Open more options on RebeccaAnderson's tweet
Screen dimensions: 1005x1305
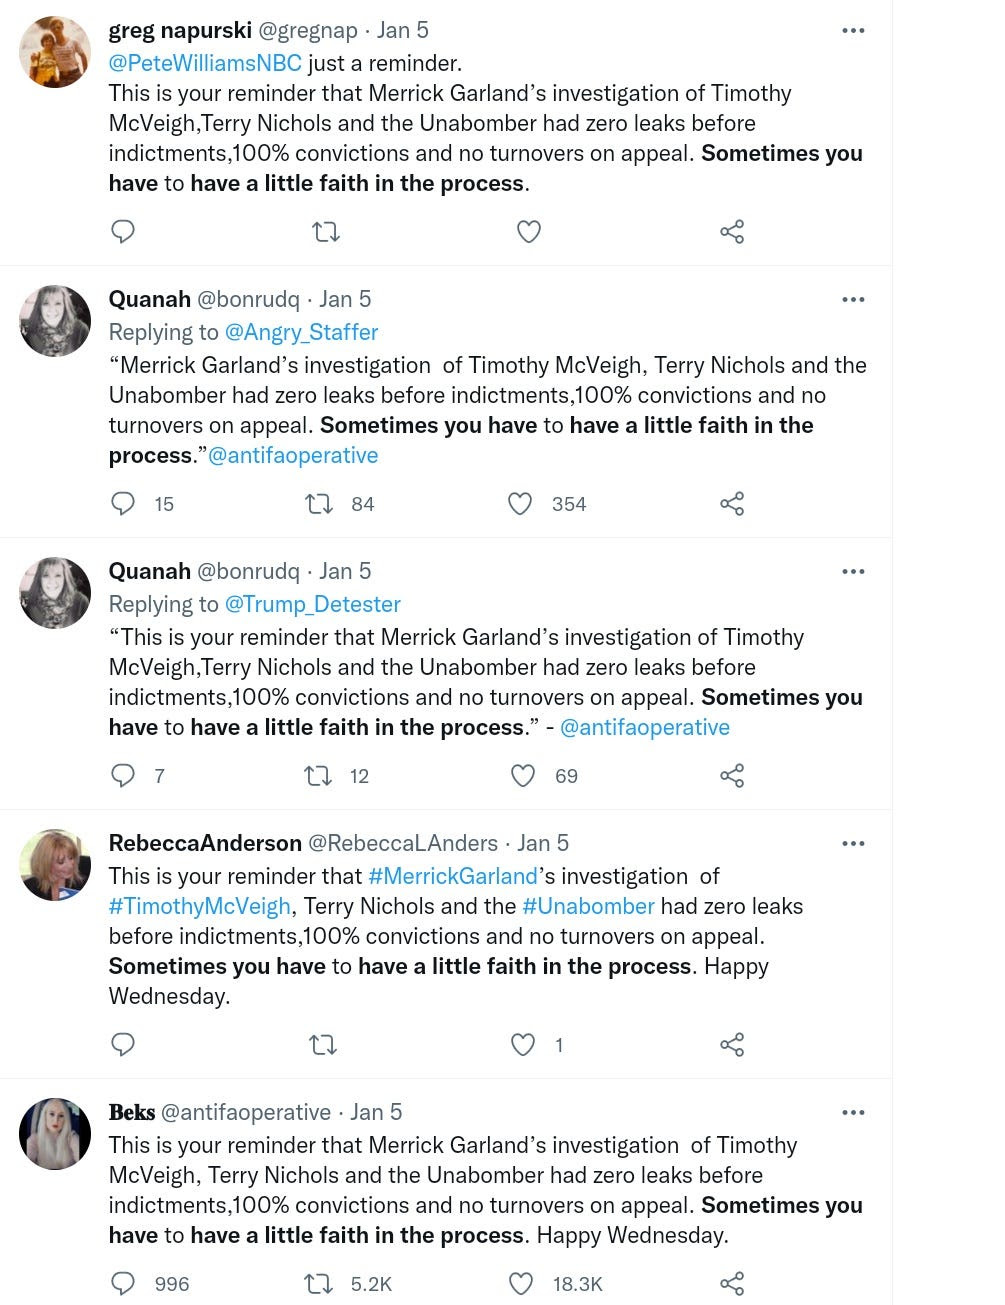pyautogui.click(x=853, y=844)
